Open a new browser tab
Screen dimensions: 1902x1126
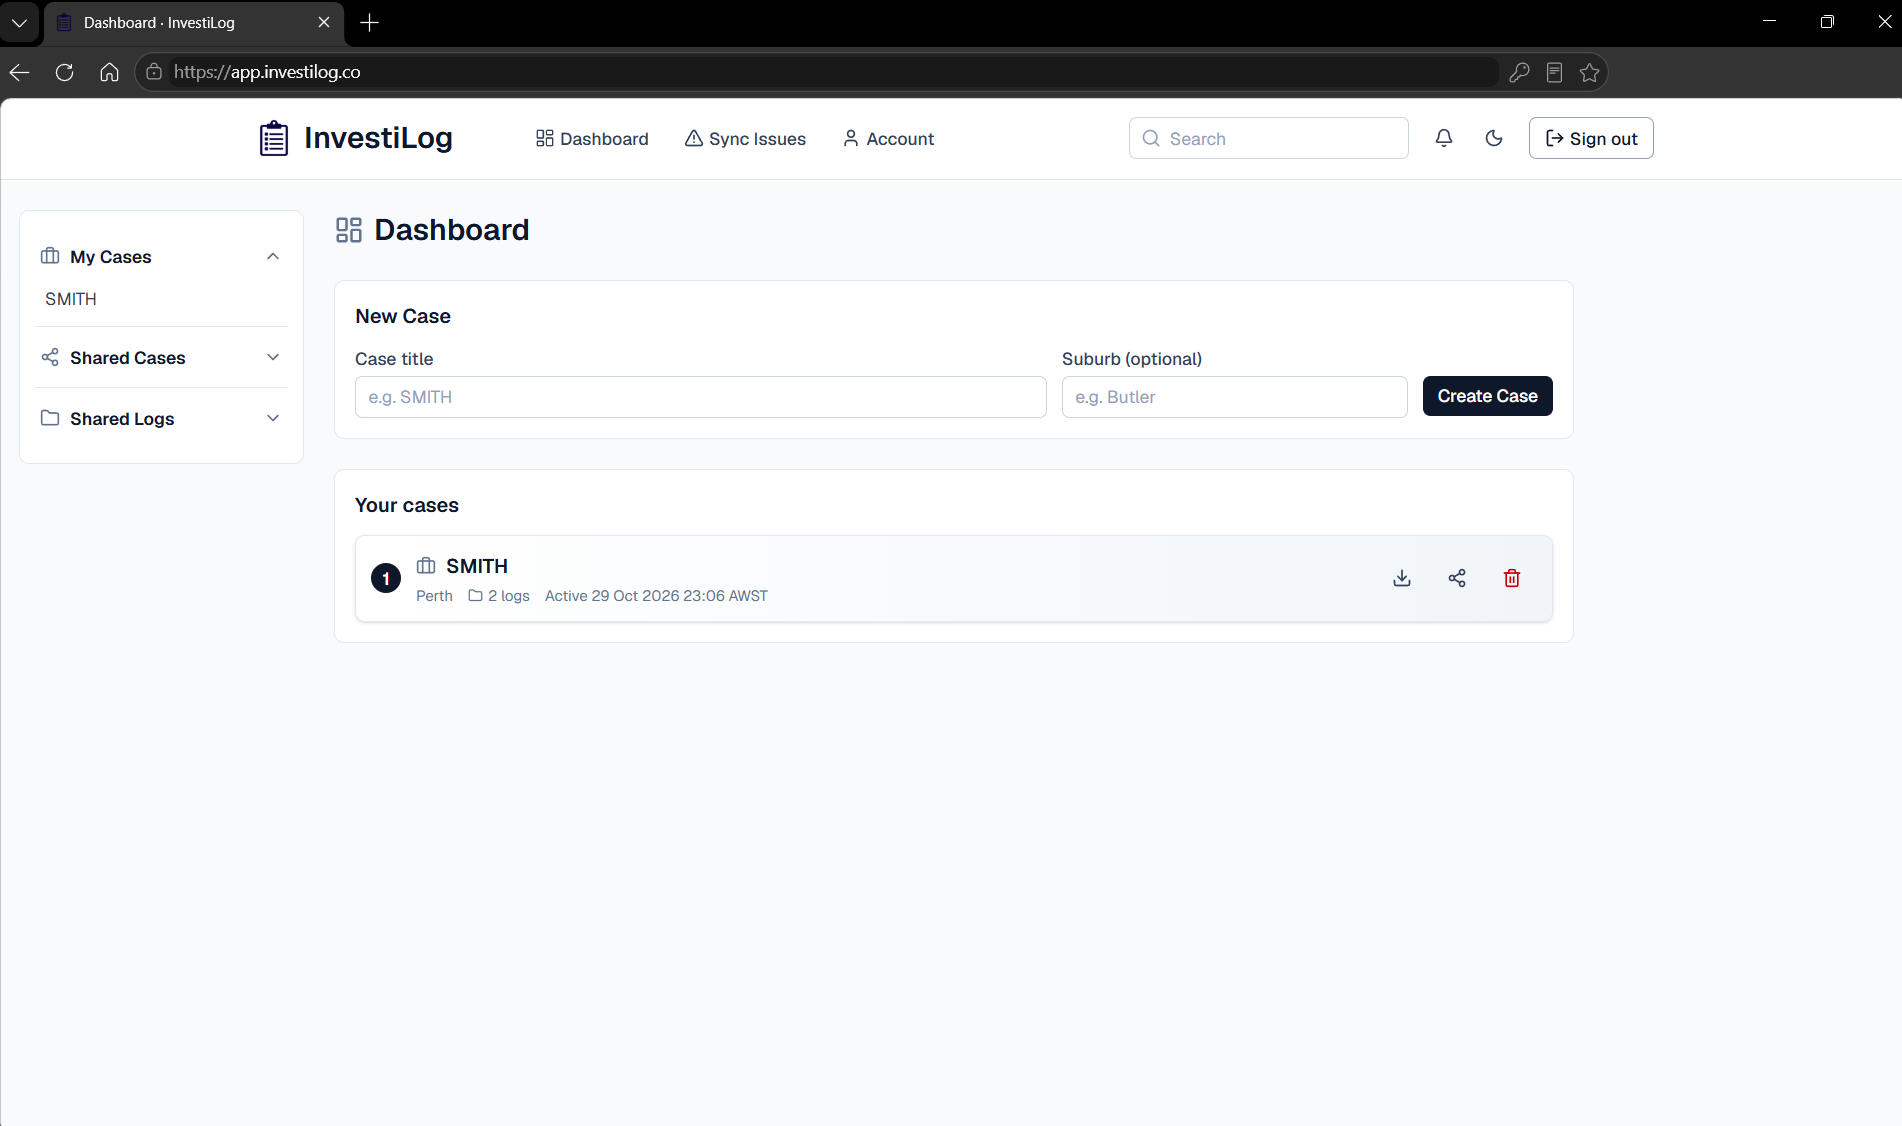(370, 22)
